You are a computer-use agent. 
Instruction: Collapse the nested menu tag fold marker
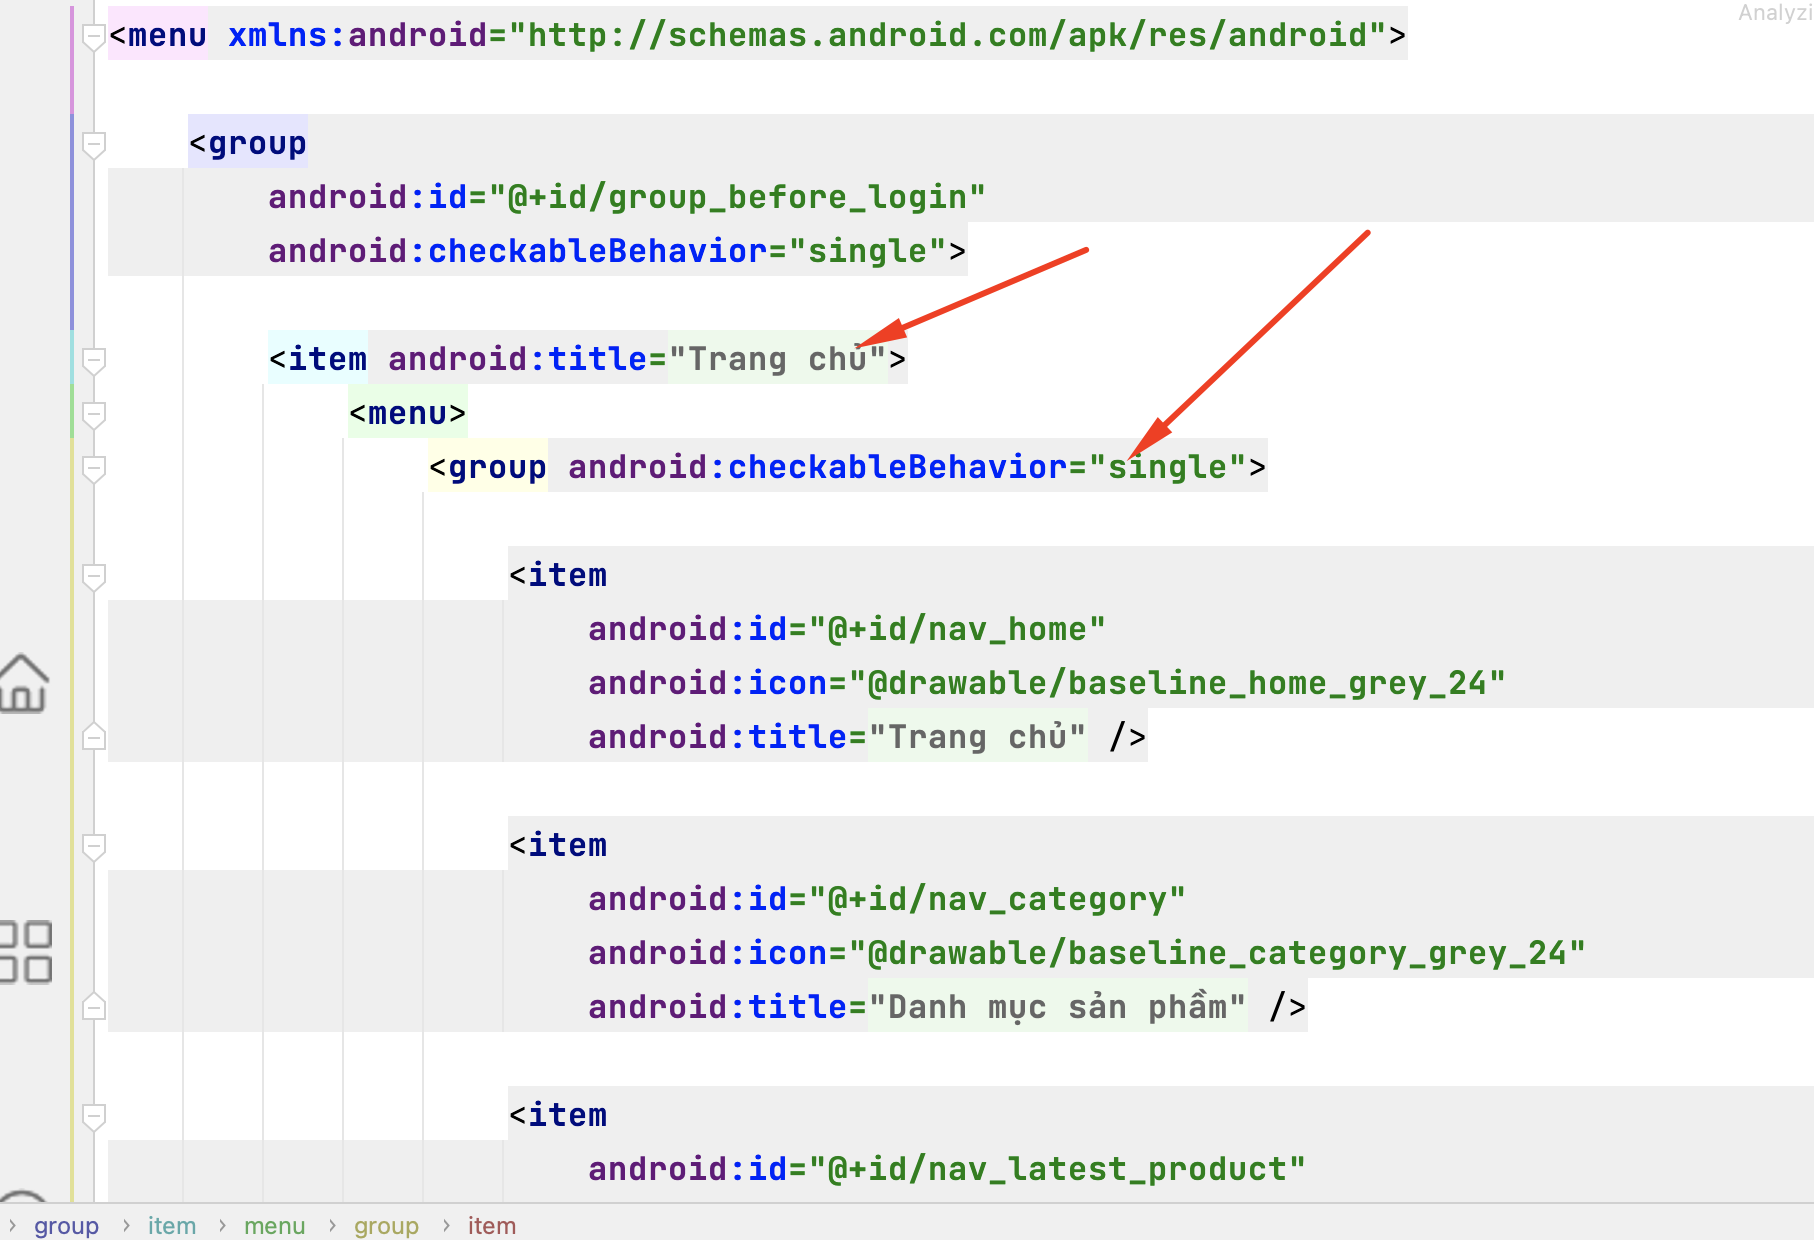tap(93, 415)
